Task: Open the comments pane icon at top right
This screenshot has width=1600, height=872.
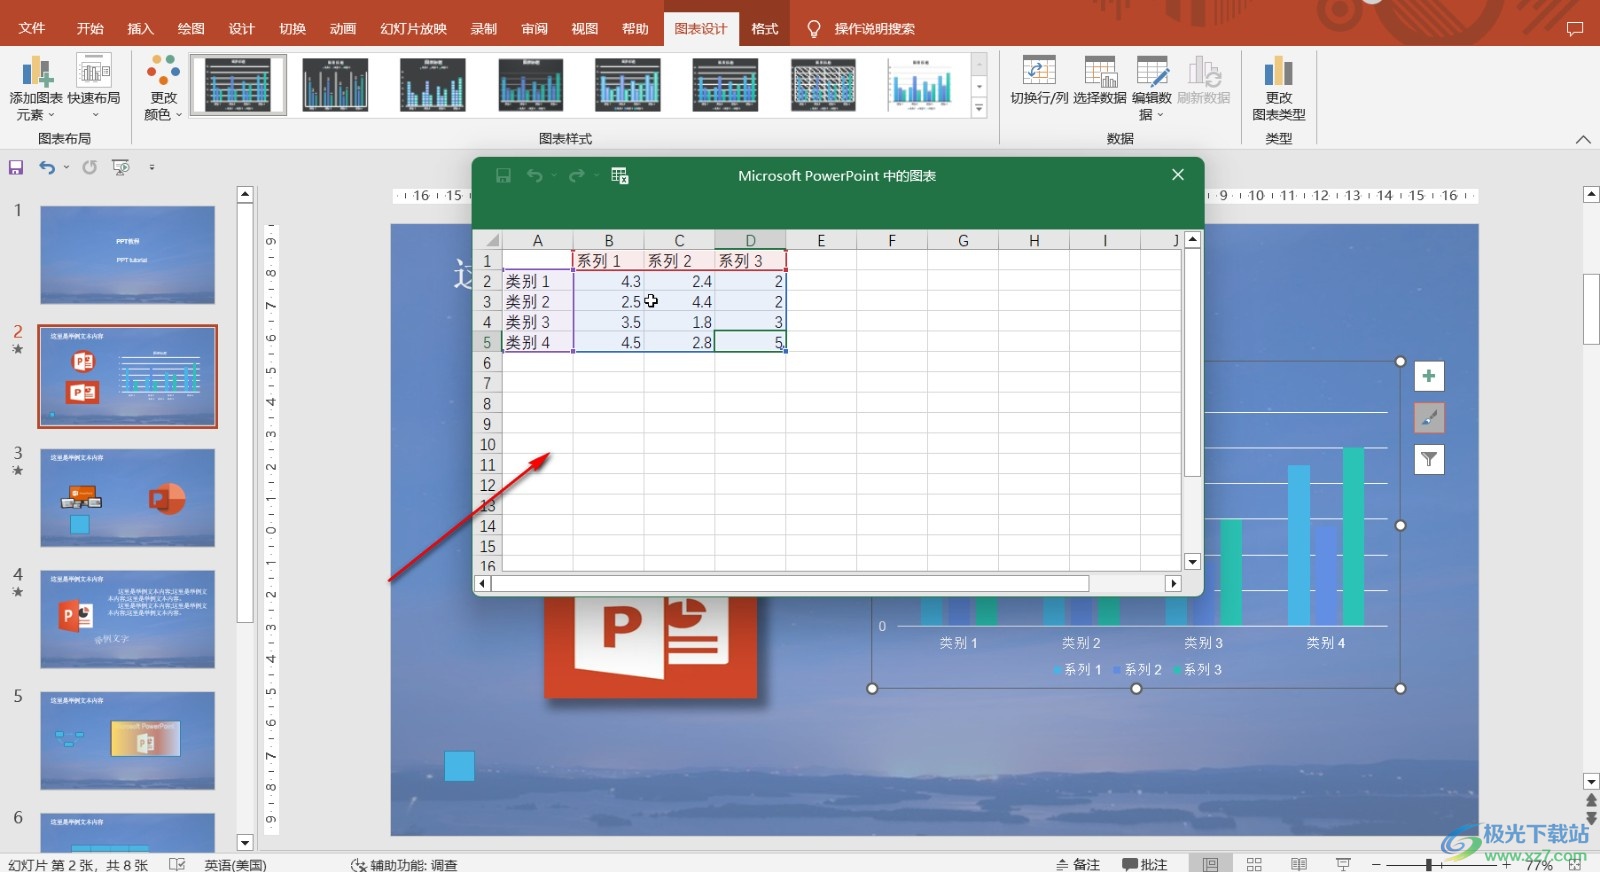Action: tap(1575, 28)
